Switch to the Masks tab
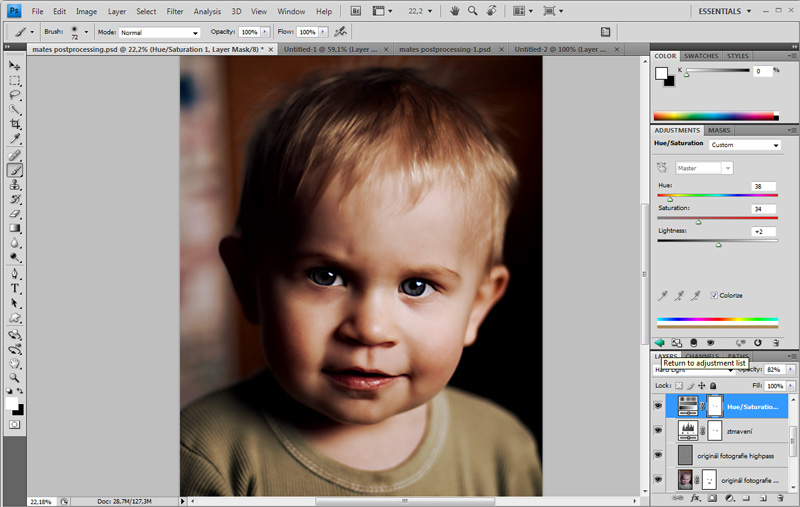 click(719, 130)
